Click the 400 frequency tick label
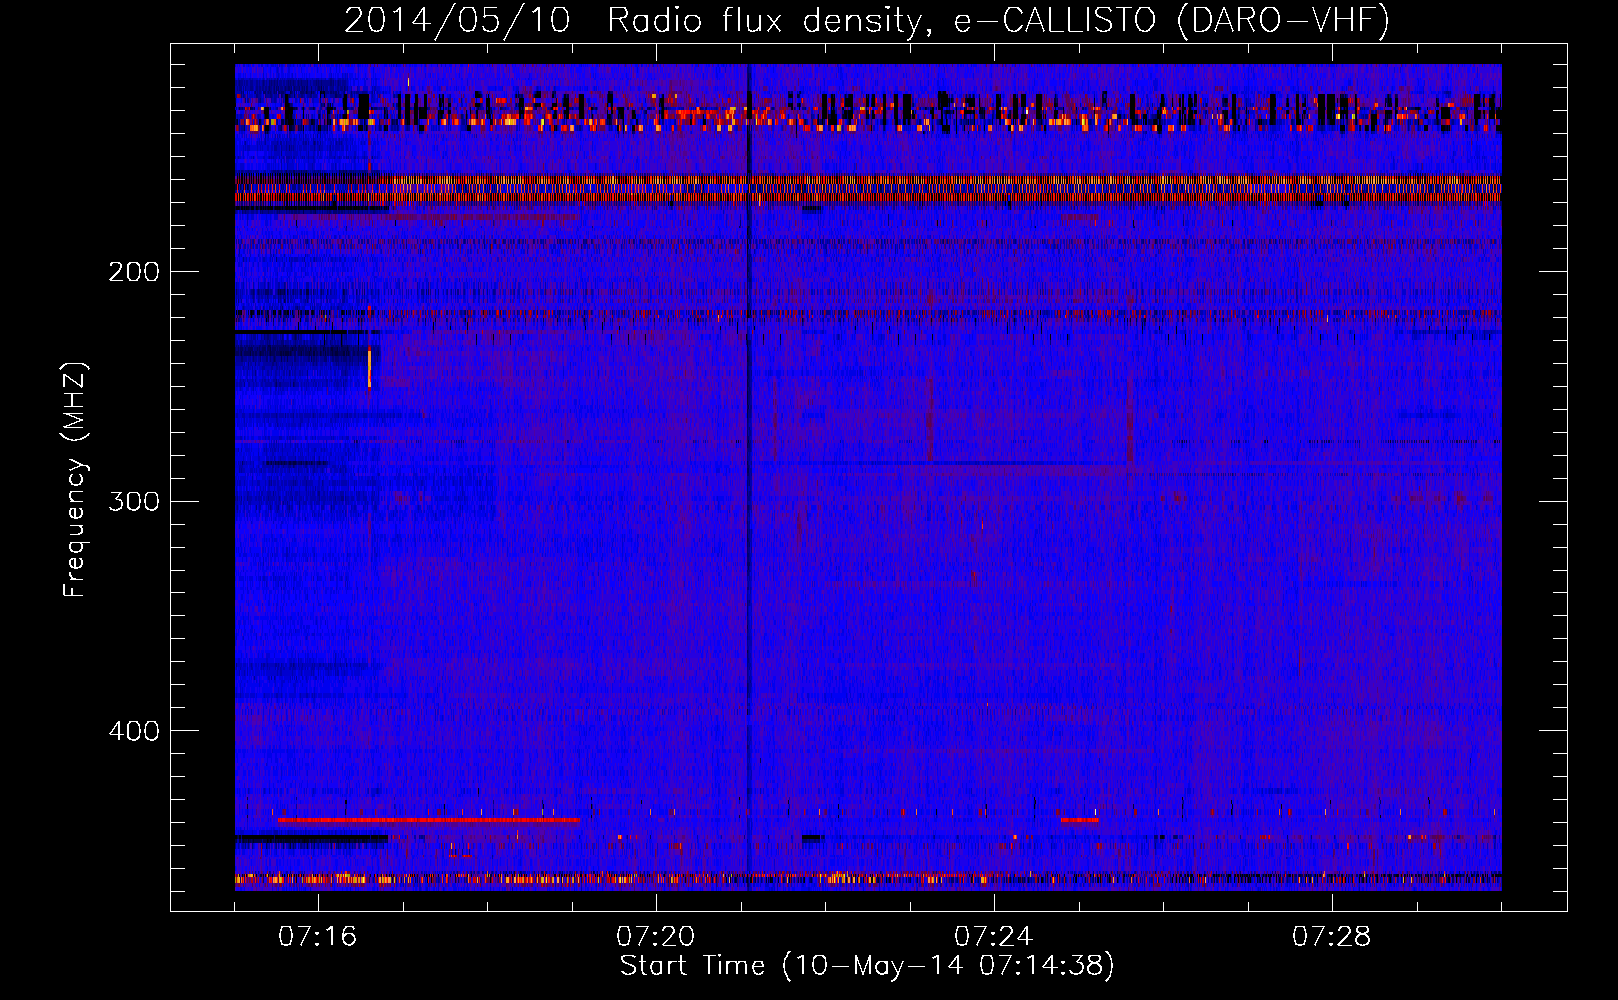This screenshot has width=1618, height=1000. point(134,731)
